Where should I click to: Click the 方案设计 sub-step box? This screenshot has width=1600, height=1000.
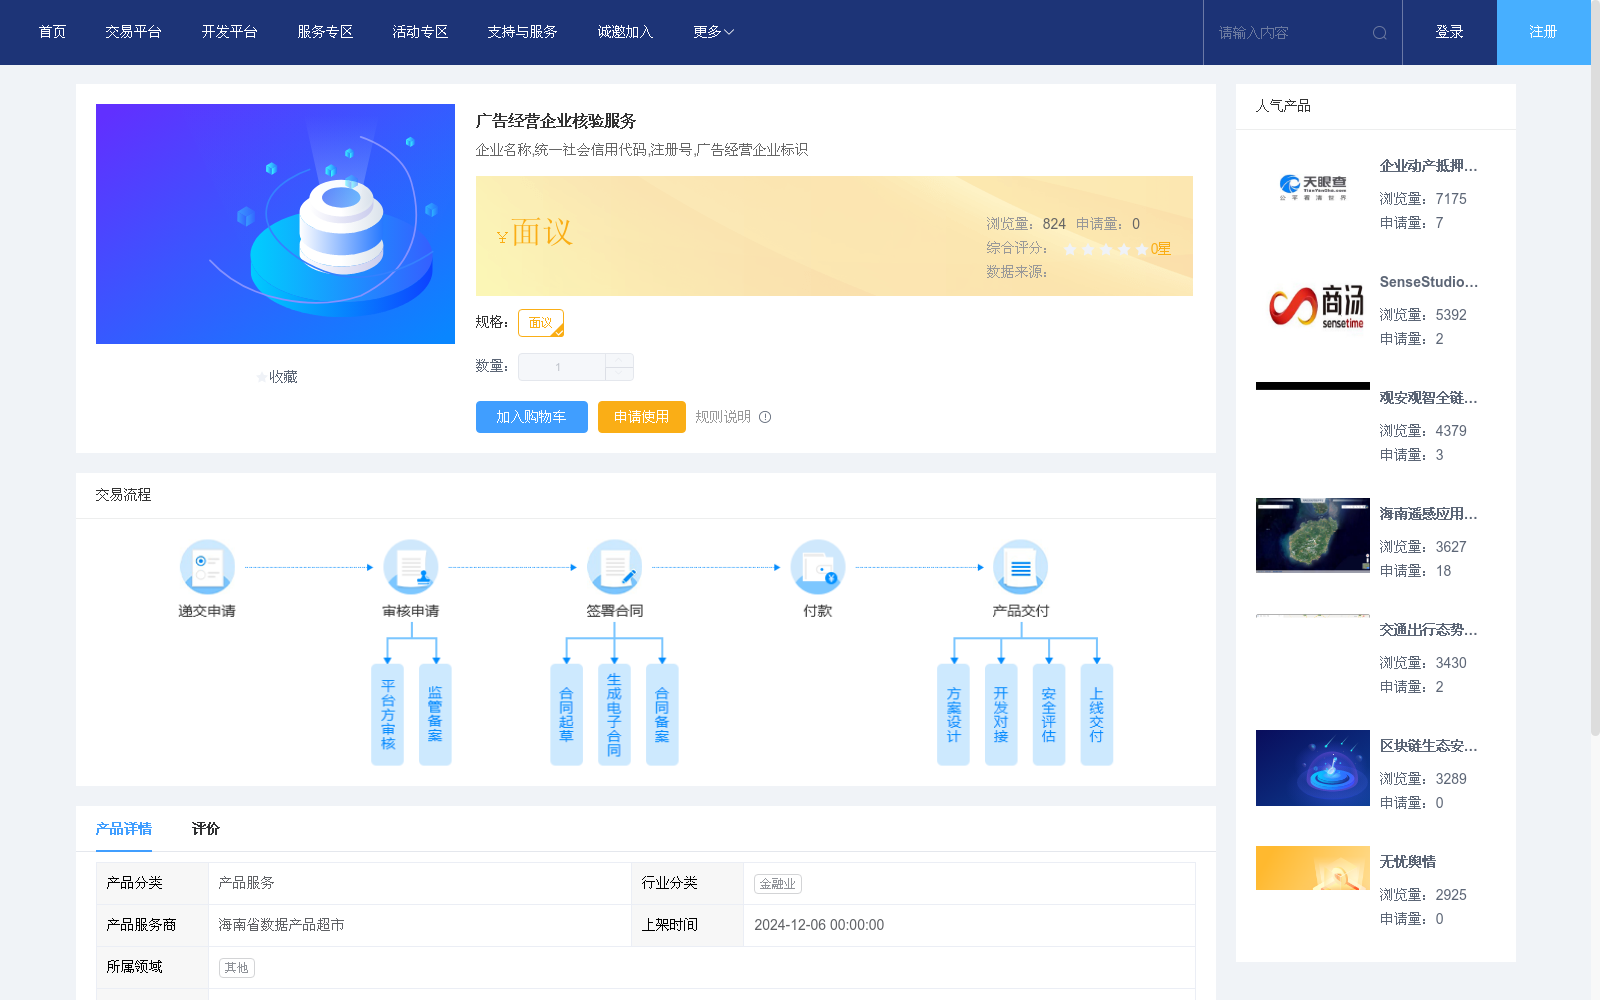[x=954, y=715]
